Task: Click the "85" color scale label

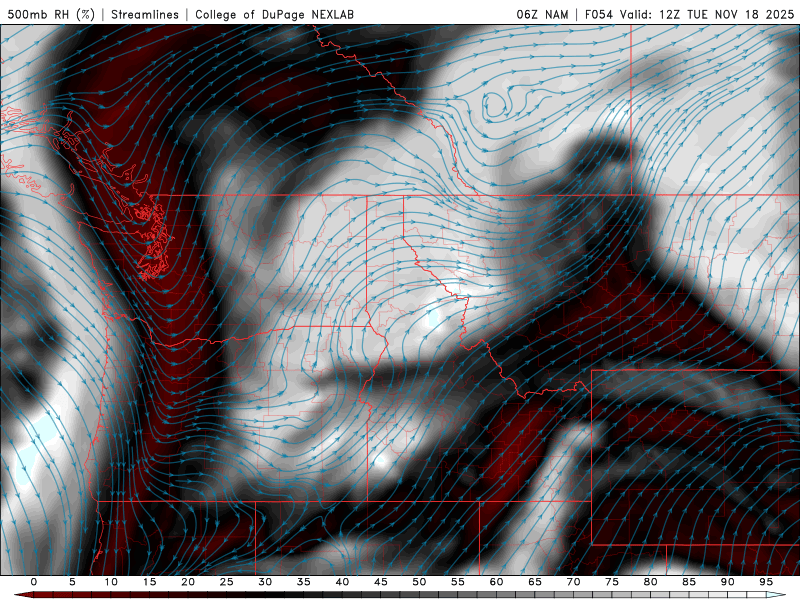Action: pos(689,582)
